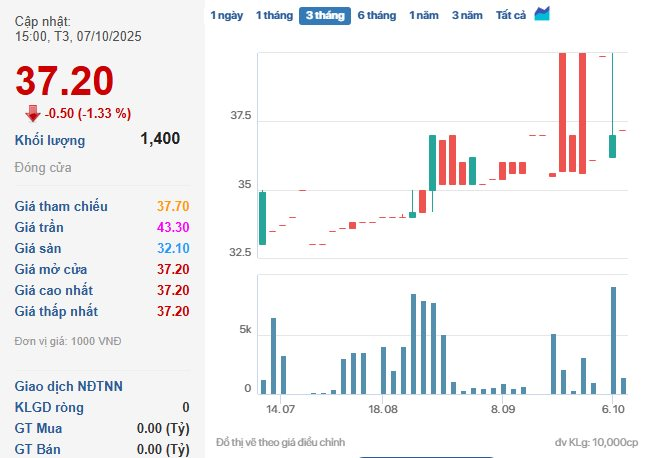
Task: Click the green candlestick at chart's left edge
Action: pos(262,218)
